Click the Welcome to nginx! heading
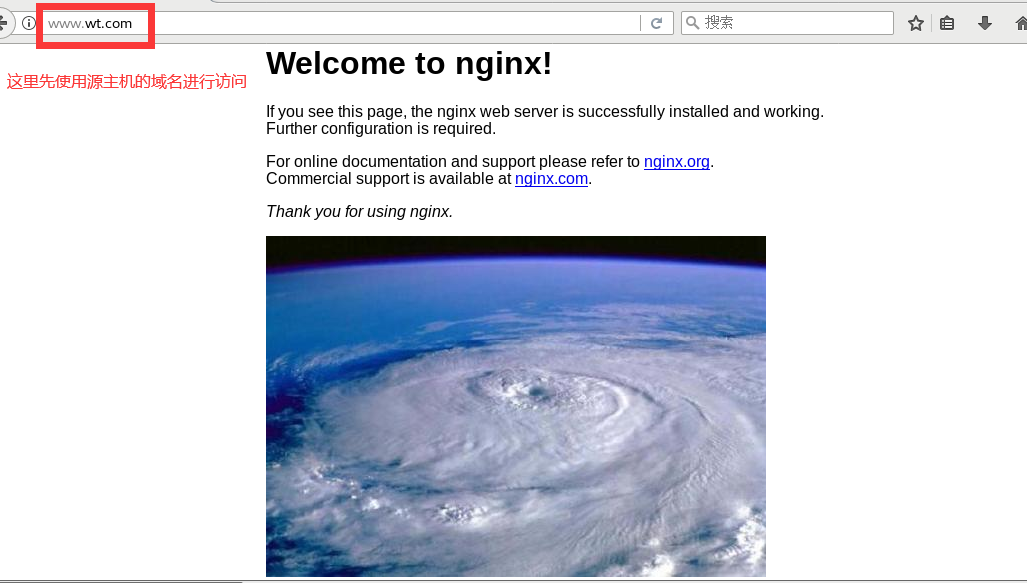Image resolution: width=1027 pixels, height=583 pixels. point(409,64)
